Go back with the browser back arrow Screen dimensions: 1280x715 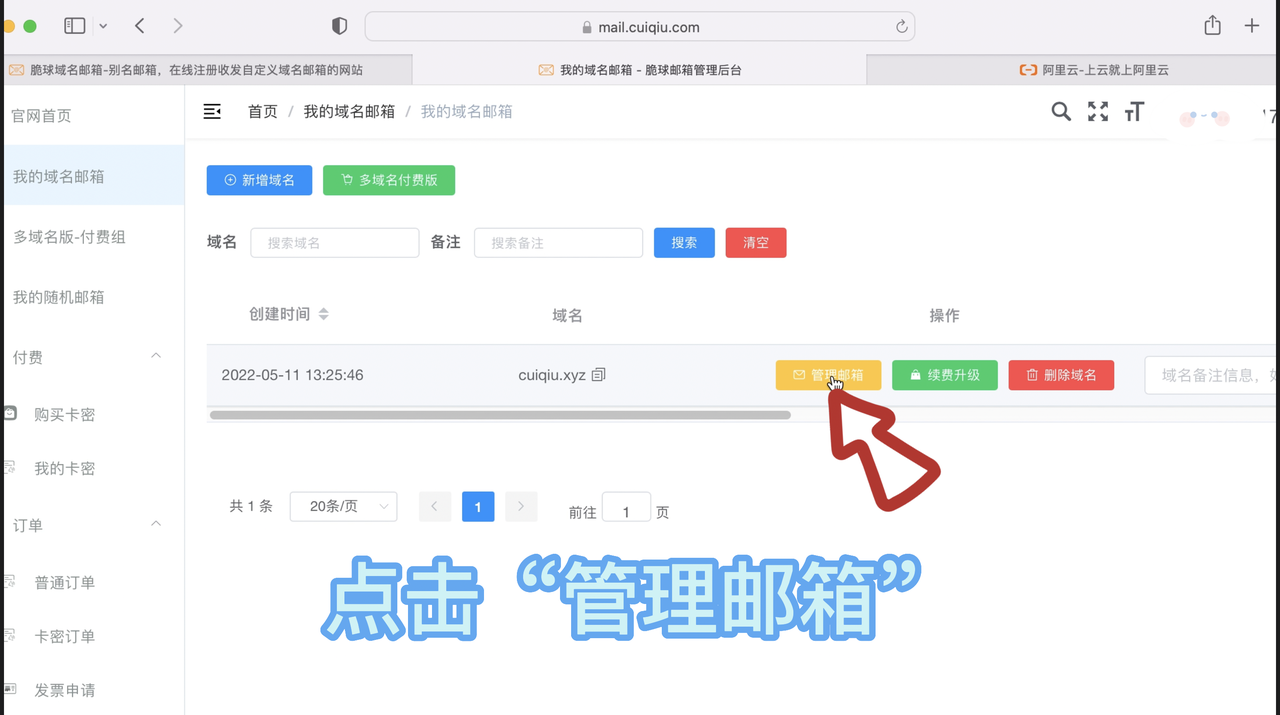click(x=140, y=26)
